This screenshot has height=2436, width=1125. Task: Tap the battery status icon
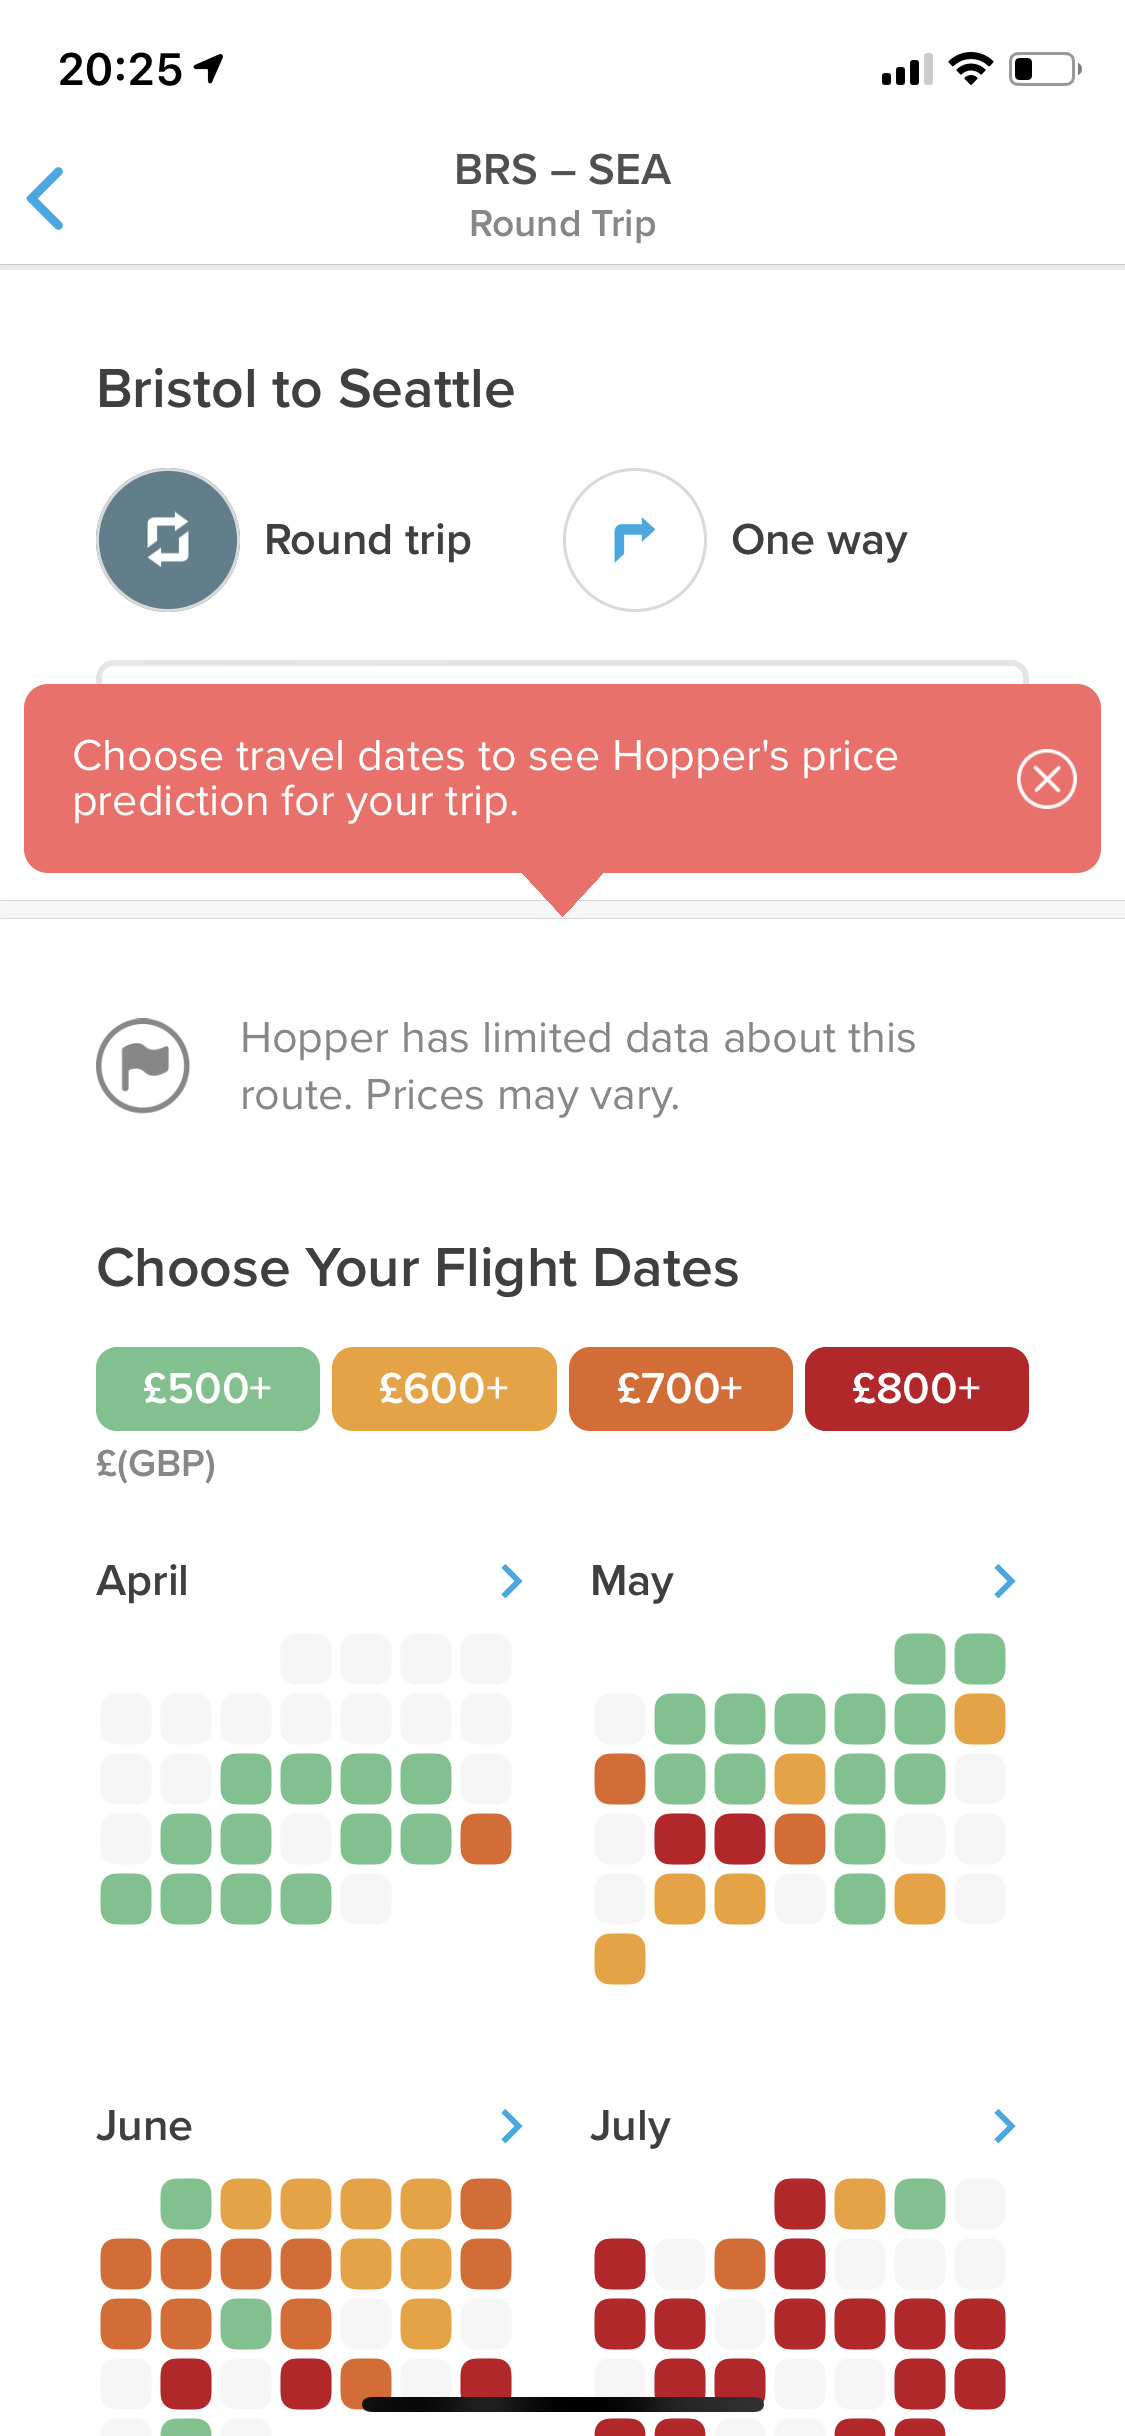point(1044,69)
